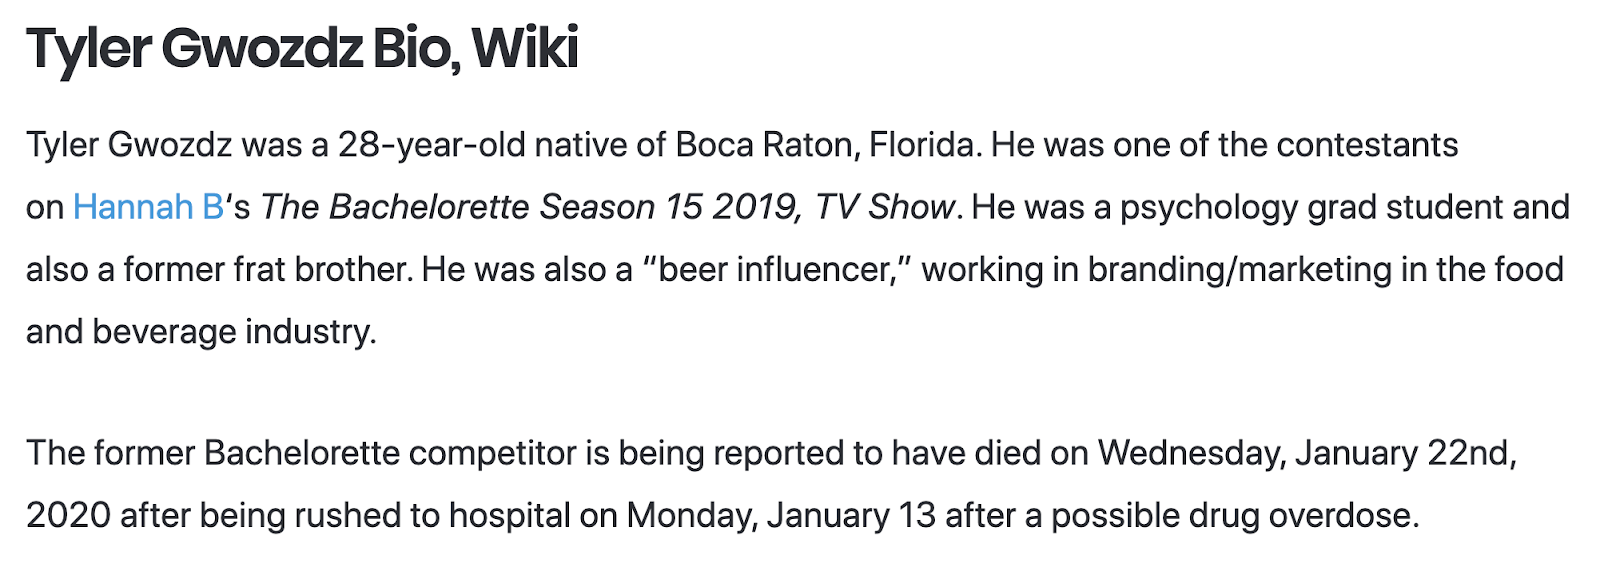1600x567 pixels.
Task: Click the word 'branding/marketing'
Action: [1239, 270]
